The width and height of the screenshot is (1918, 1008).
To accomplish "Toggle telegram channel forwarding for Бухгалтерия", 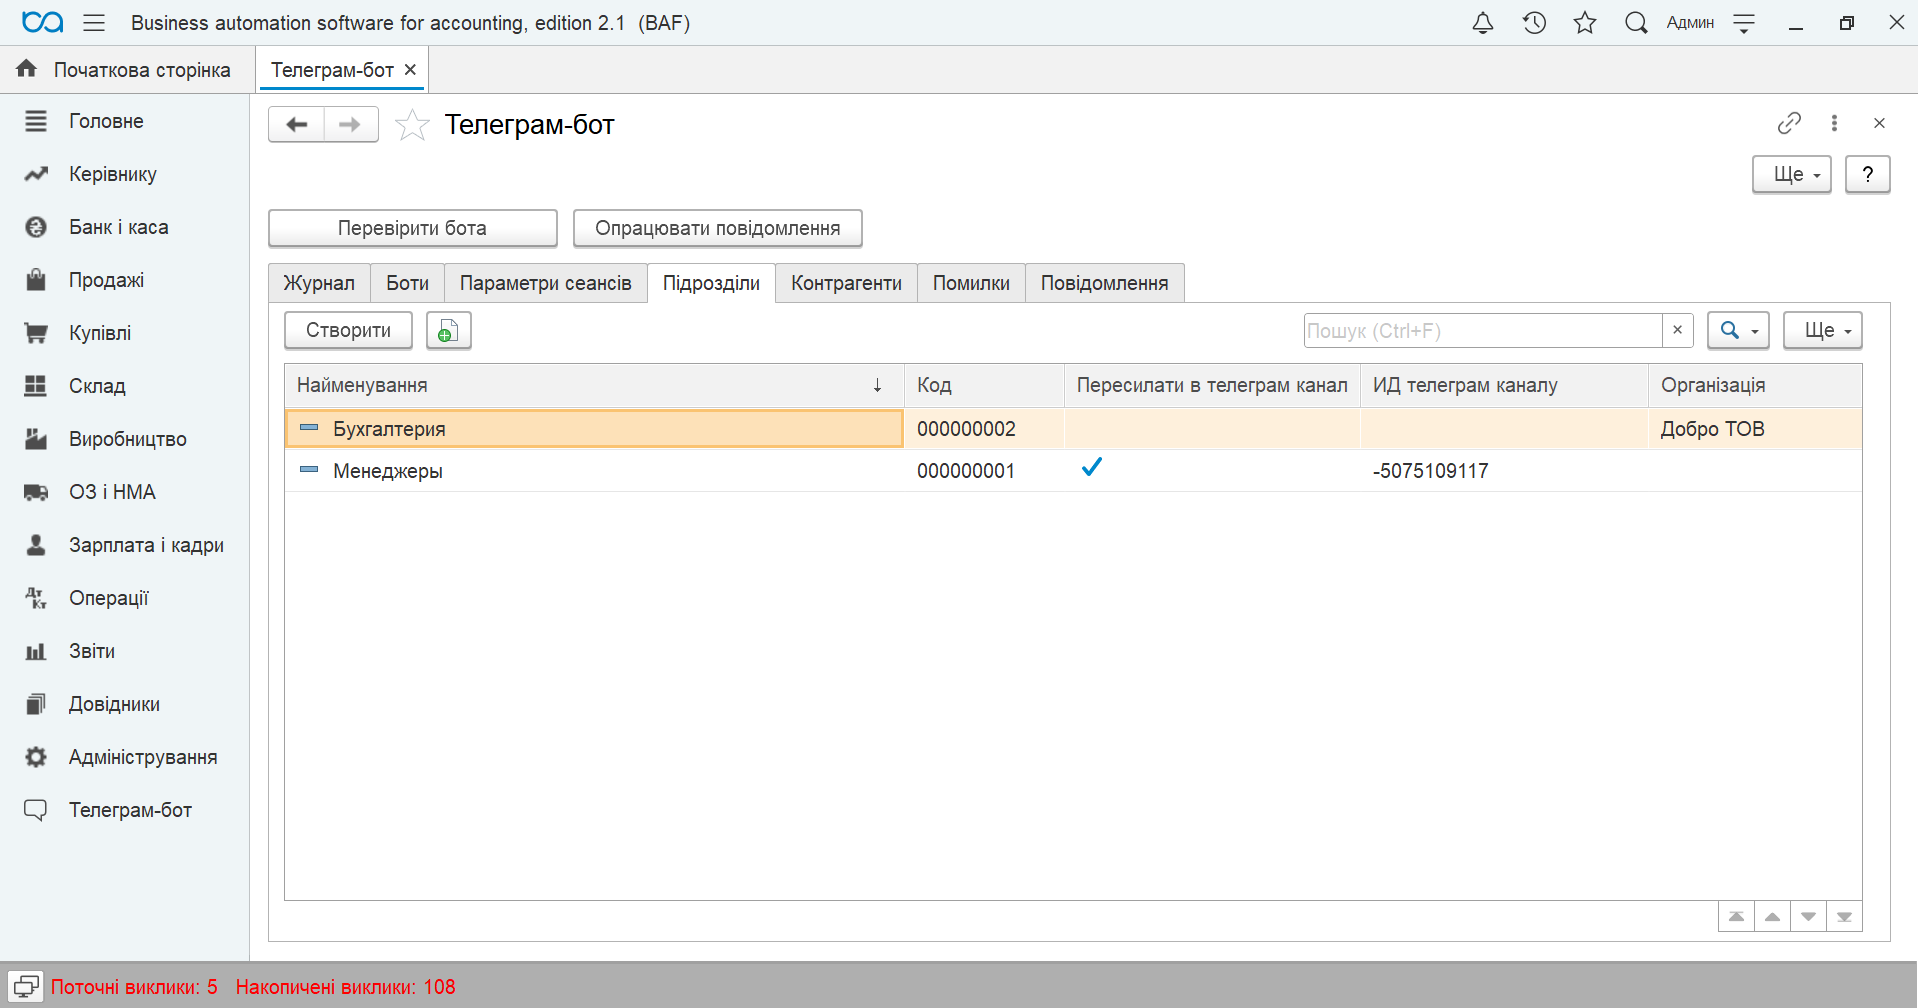I will click(x=1212, y=429).
